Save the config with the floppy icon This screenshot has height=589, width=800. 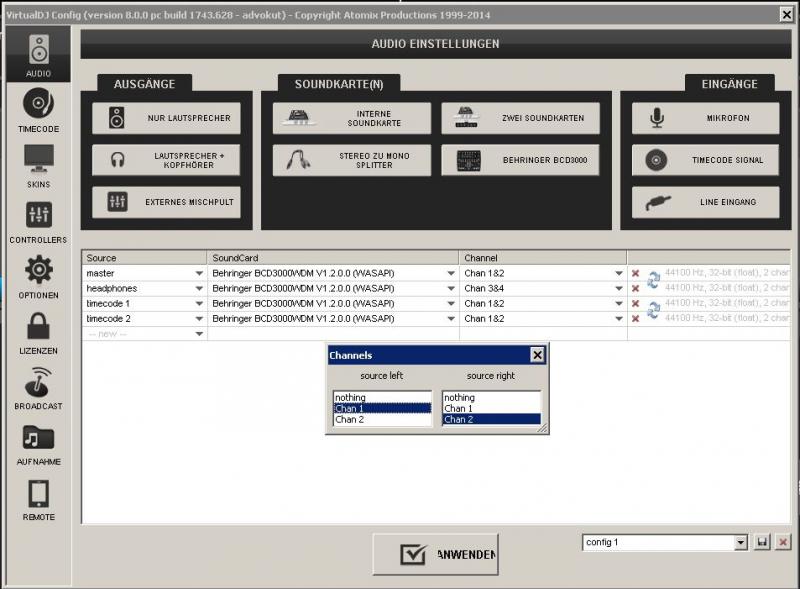762,542
